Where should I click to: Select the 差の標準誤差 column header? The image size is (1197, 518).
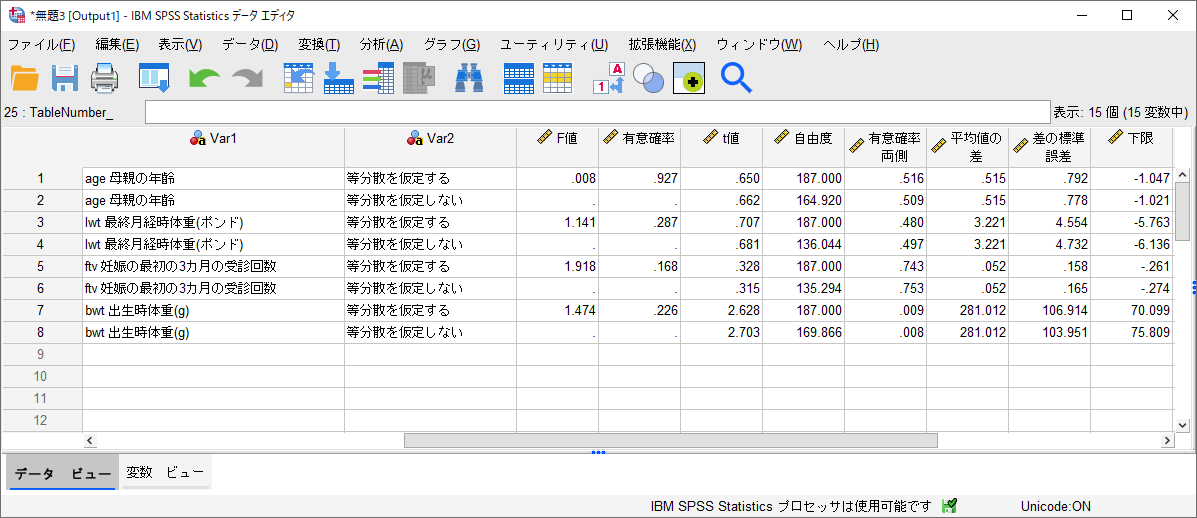click(x=1050, y=147)
